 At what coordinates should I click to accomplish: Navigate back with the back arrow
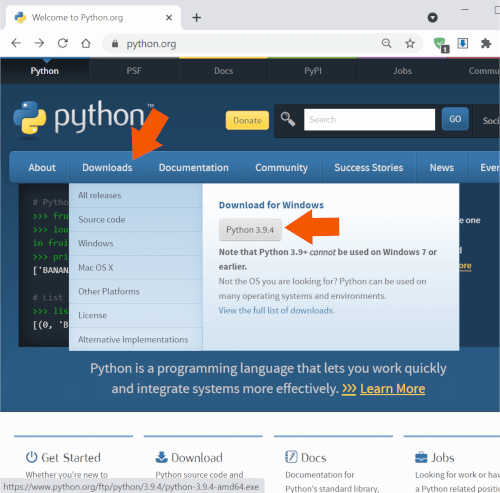coord(16,43)
